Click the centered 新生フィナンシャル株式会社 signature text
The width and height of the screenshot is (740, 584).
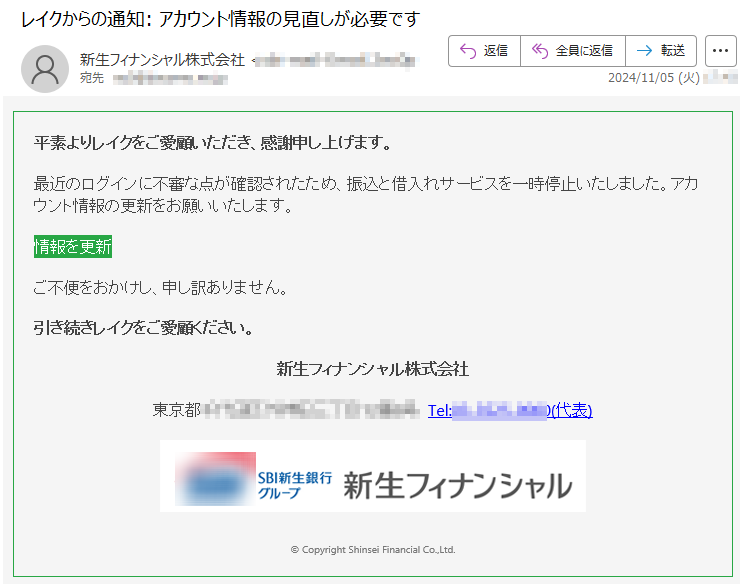pyautogui.click(x=373, y=369)
